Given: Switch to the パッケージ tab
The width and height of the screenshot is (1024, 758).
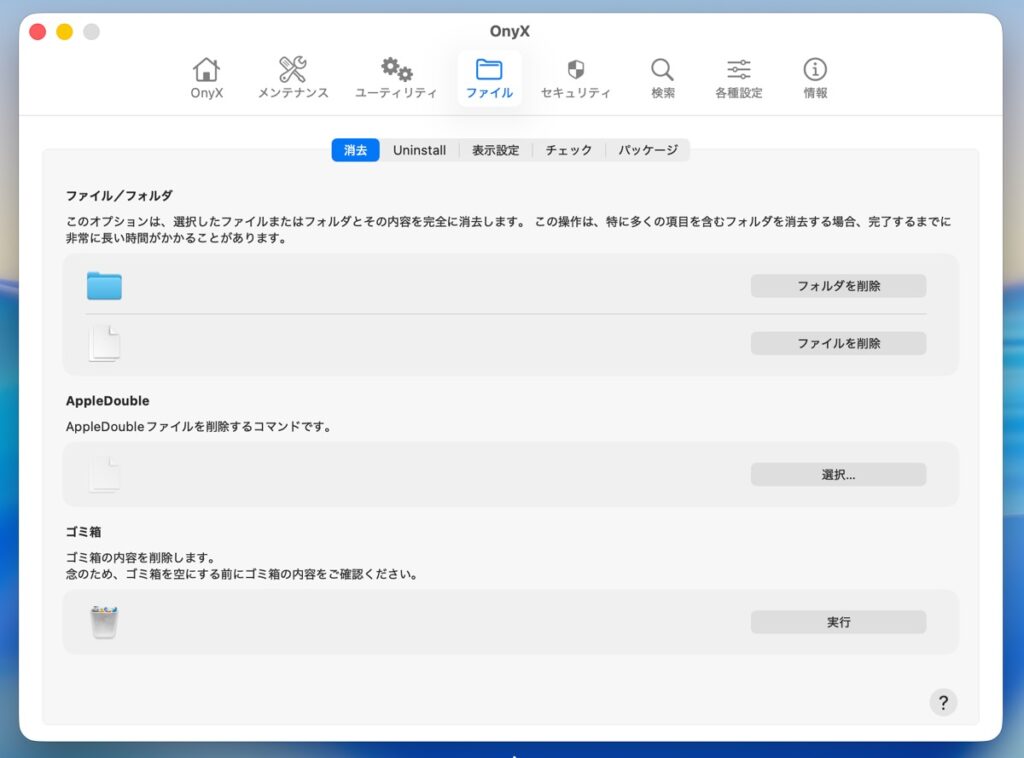Looking at the screenshot, I should point(647,150).
